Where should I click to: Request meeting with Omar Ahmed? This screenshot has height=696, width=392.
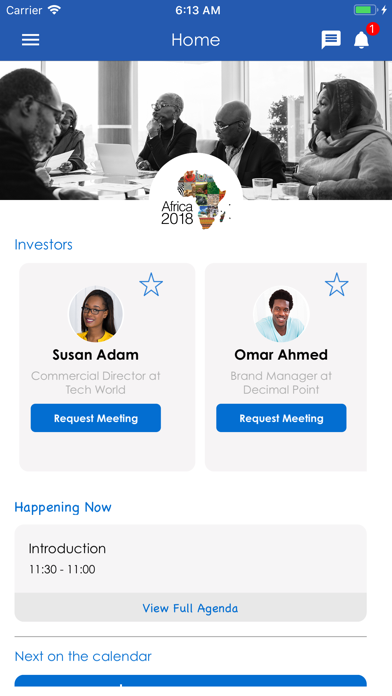point(281,418)
